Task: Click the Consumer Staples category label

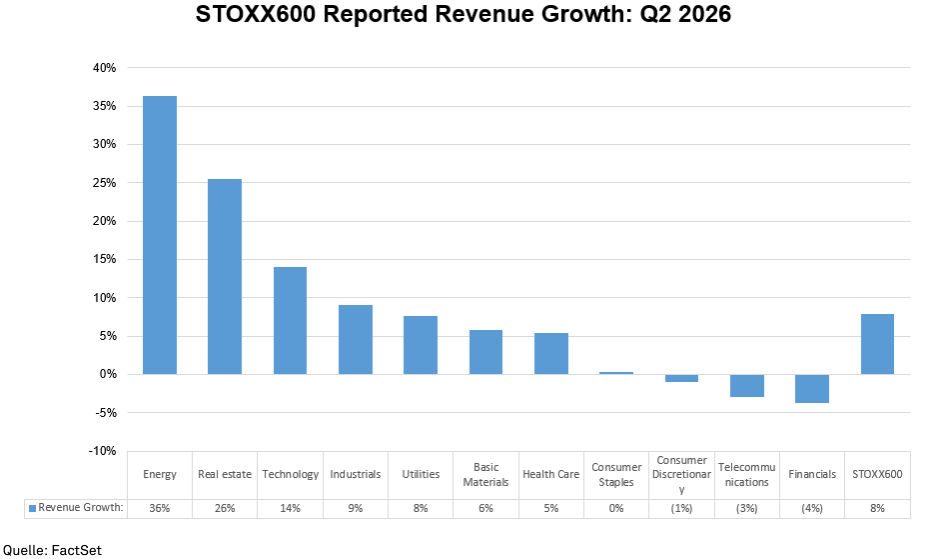Action: (616, 474)
